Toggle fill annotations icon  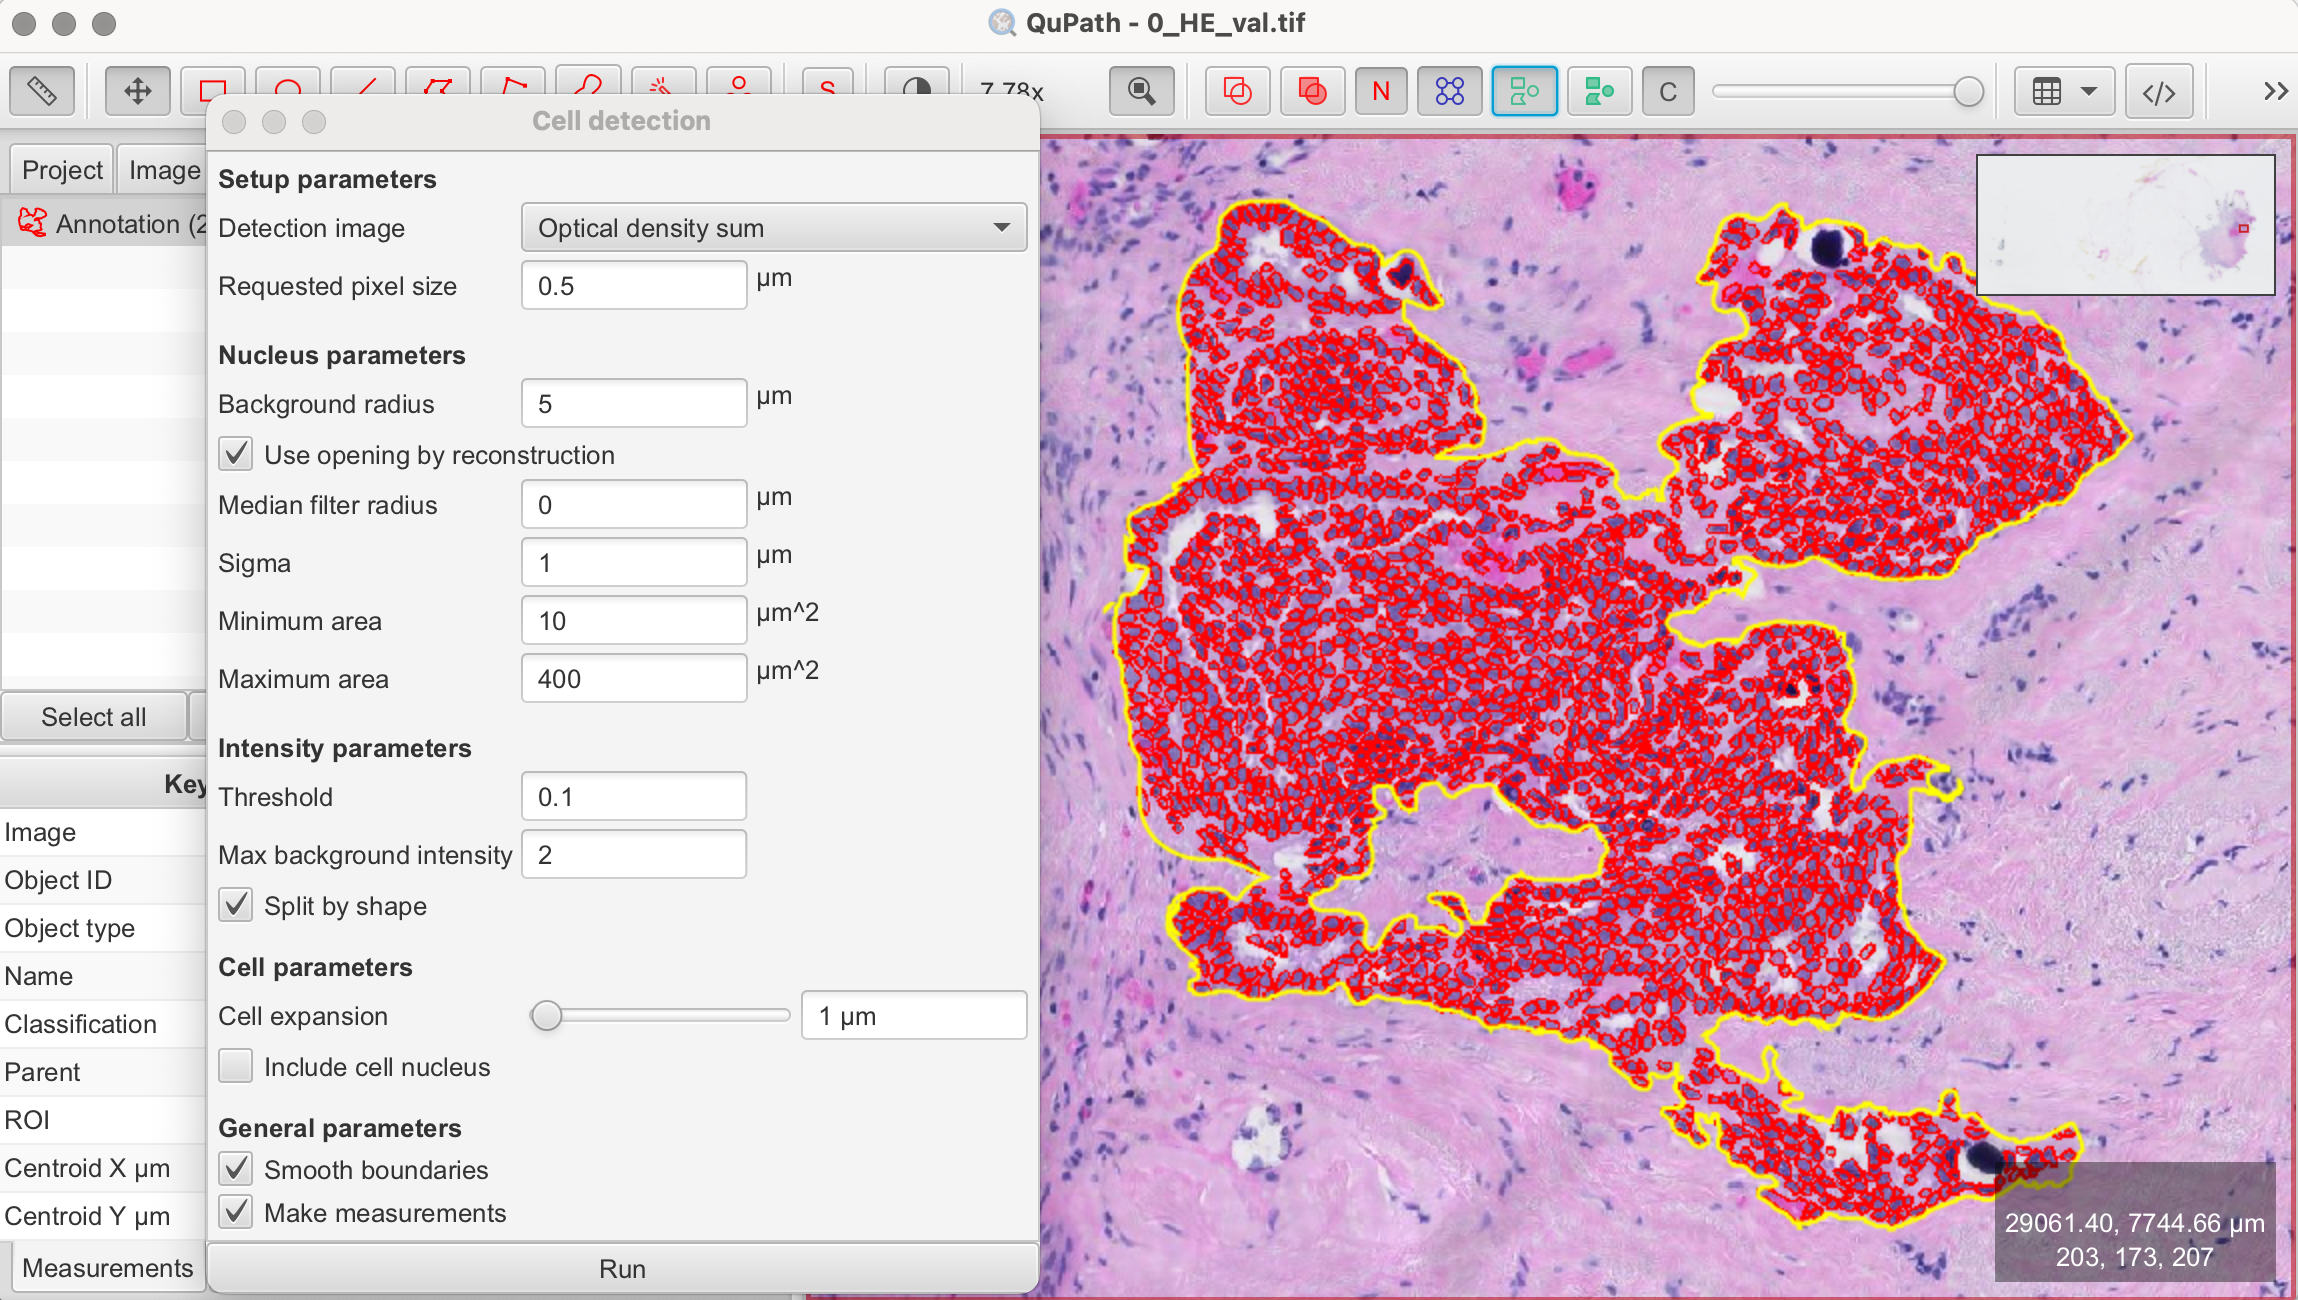(1312, 92)
